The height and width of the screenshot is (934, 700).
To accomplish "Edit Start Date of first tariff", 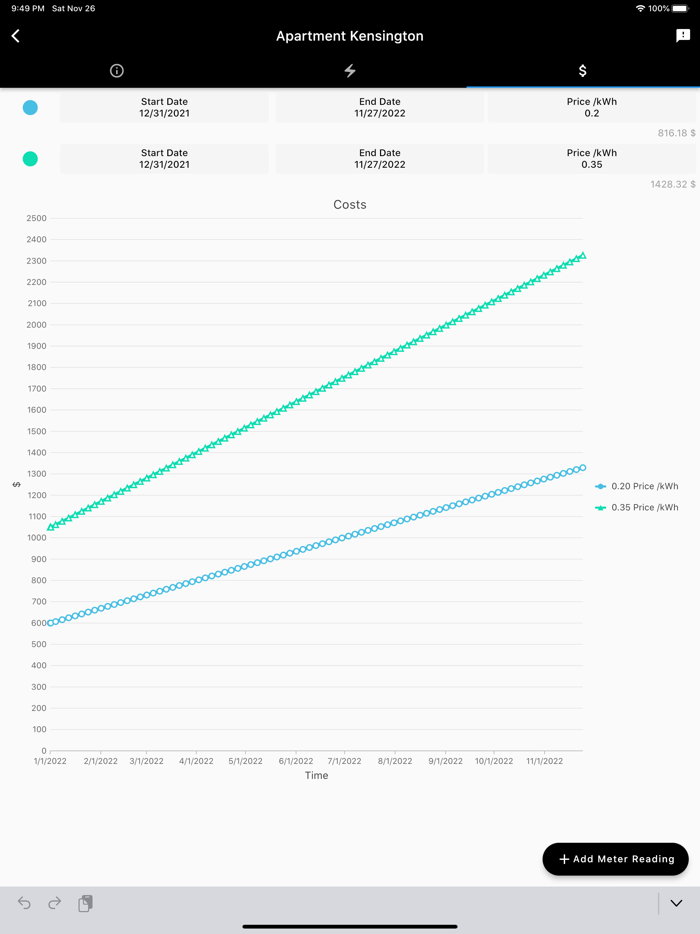I will 164,108.
